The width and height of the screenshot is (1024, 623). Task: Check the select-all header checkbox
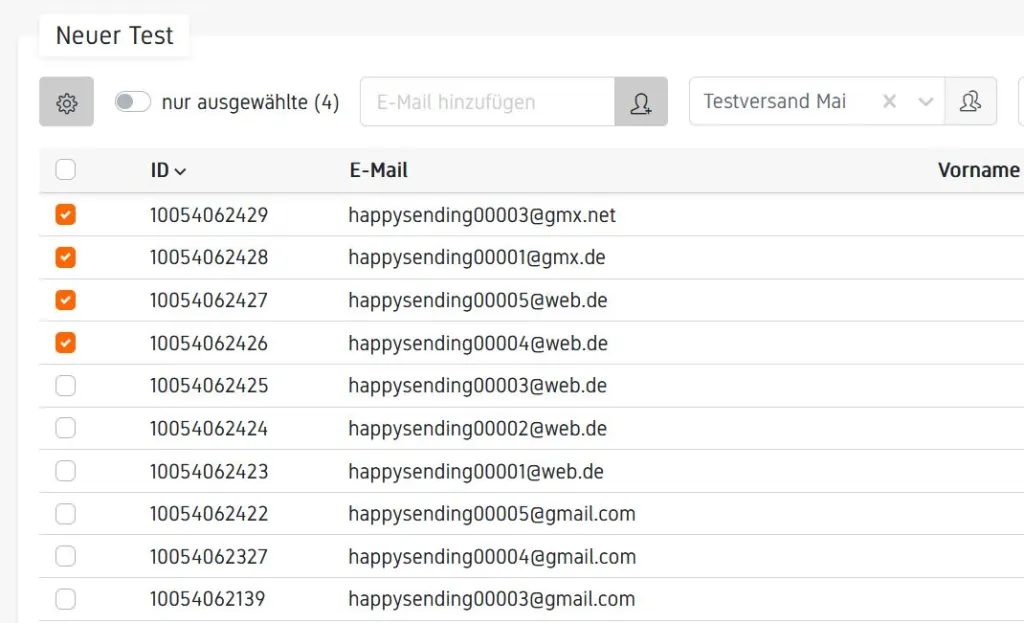pos(65,170)
